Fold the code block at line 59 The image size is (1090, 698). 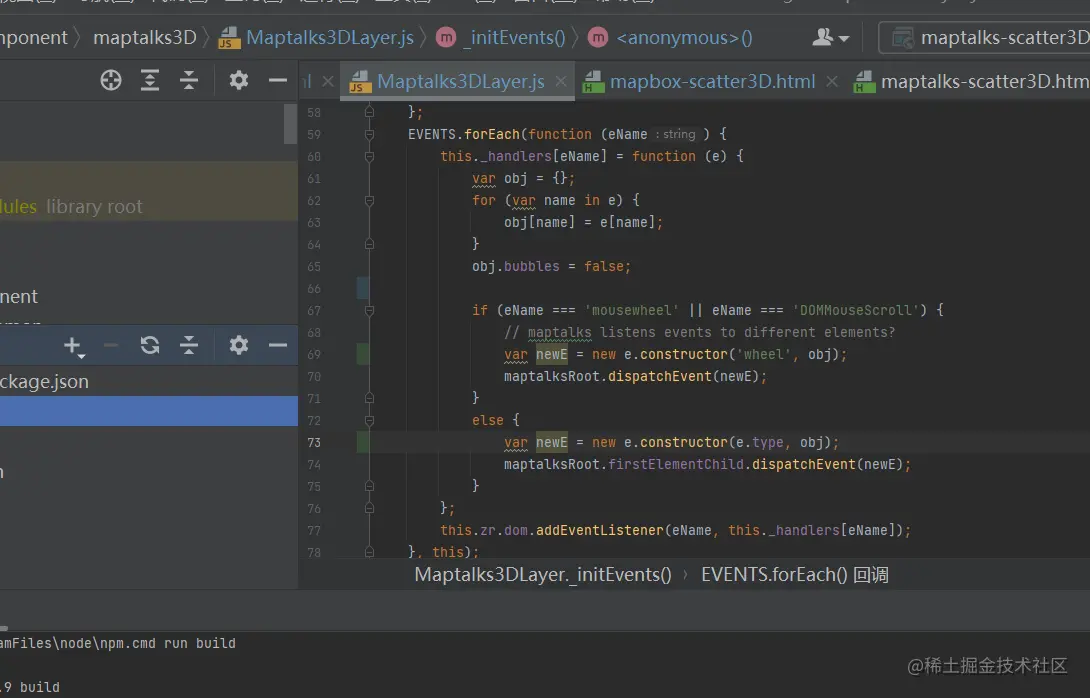(x=369, y=134)
